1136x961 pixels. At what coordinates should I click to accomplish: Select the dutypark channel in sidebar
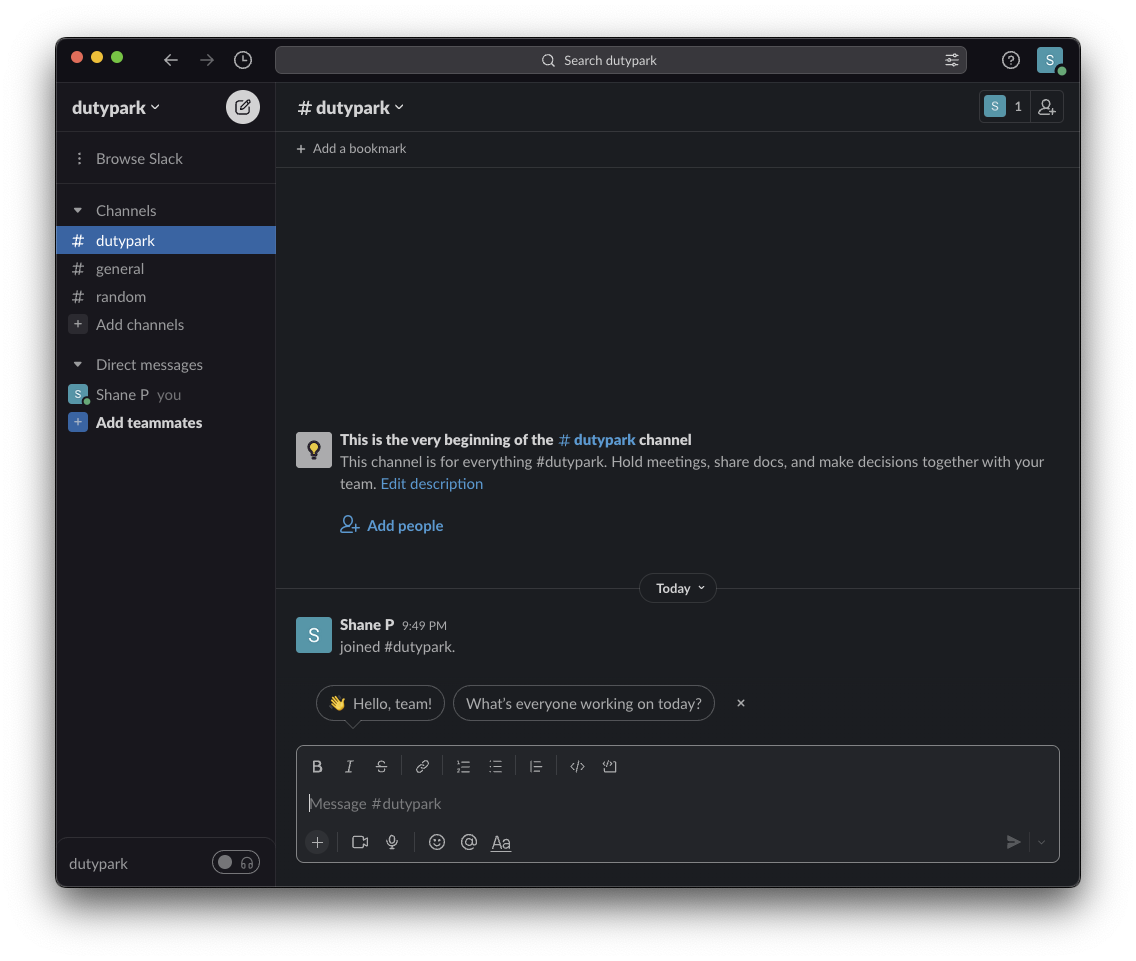166,241
